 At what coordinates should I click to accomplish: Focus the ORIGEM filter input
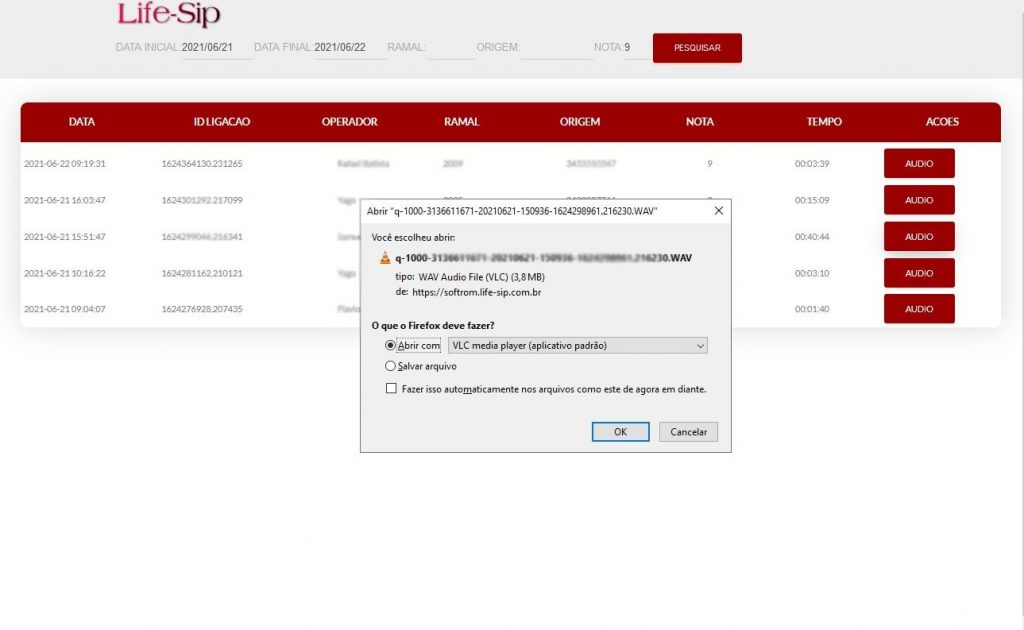(557, 47)
